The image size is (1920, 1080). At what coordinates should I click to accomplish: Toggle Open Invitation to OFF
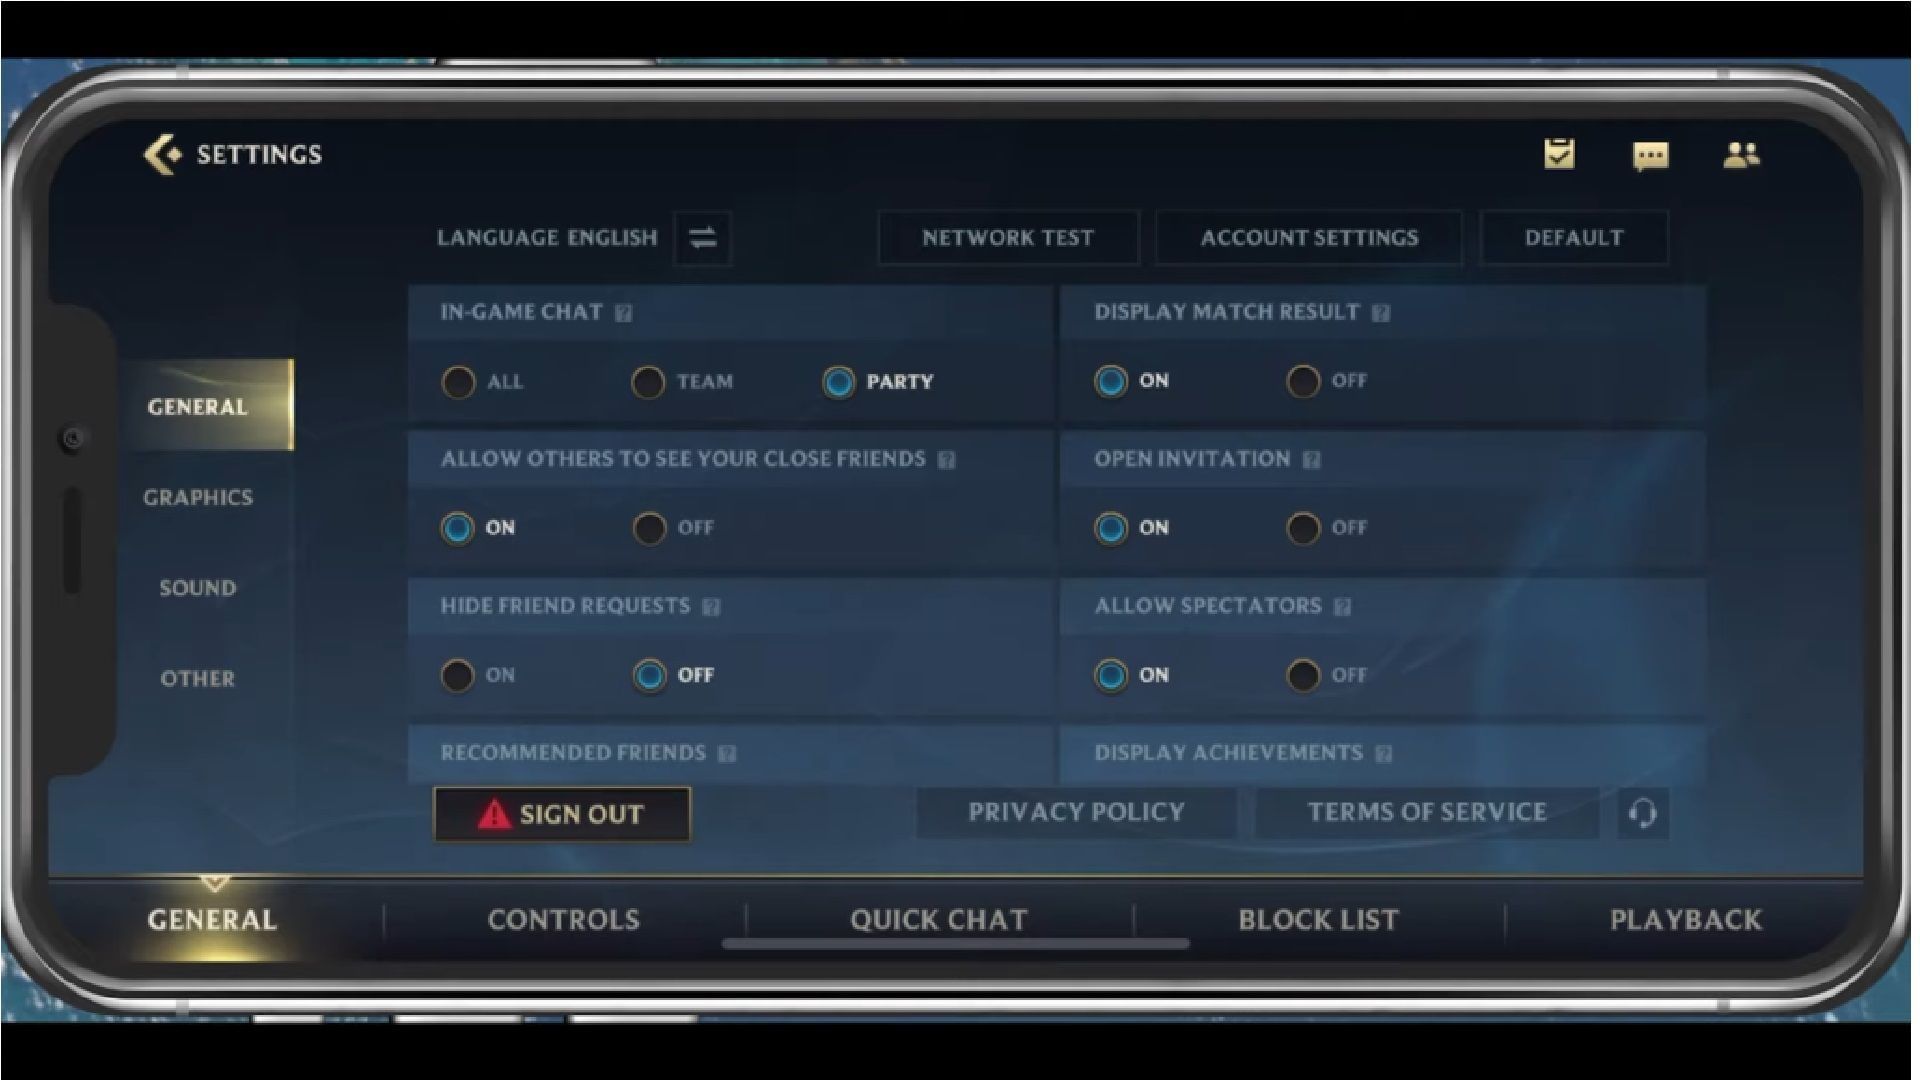[1302, 526]
